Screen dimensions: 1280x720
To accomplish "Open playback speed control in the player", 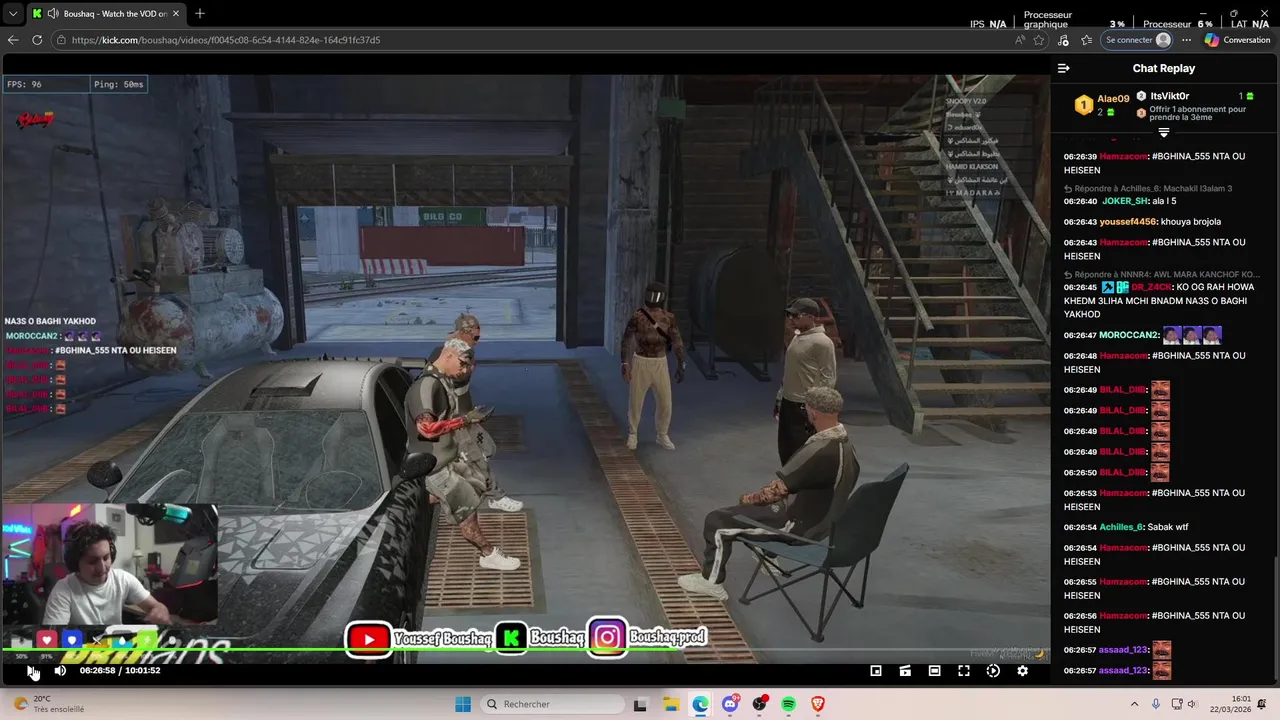I will 993,671.
